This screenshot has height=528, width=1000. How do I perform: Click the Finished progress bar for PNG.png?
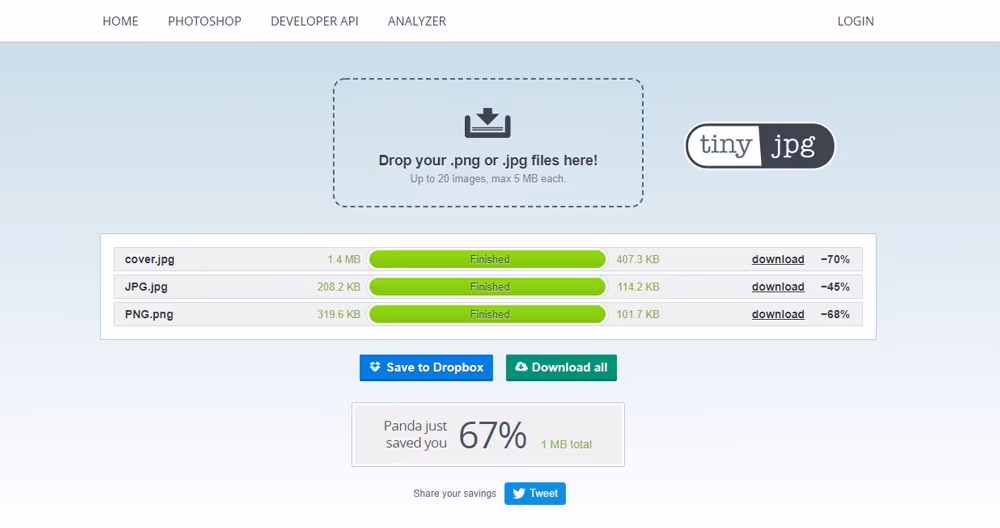pyautogui.click(x=487, y=314)
